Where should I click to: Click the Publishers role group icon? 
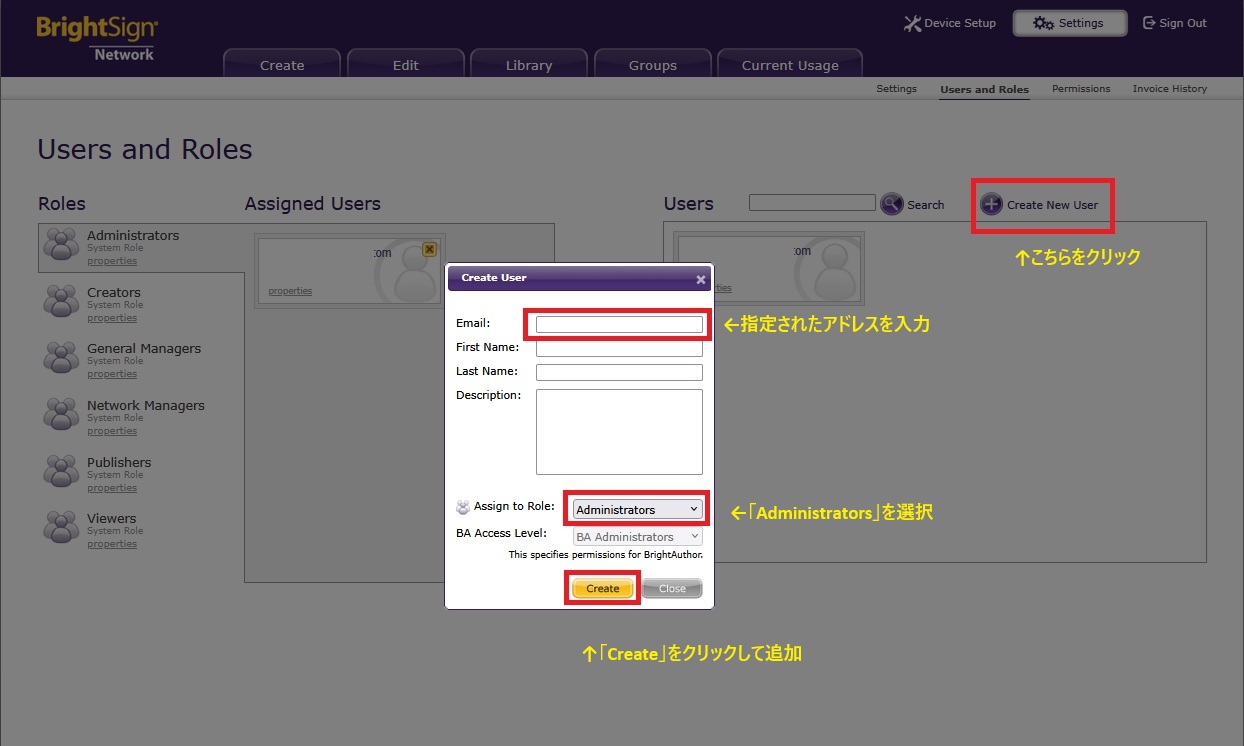(x=61, y=471)
